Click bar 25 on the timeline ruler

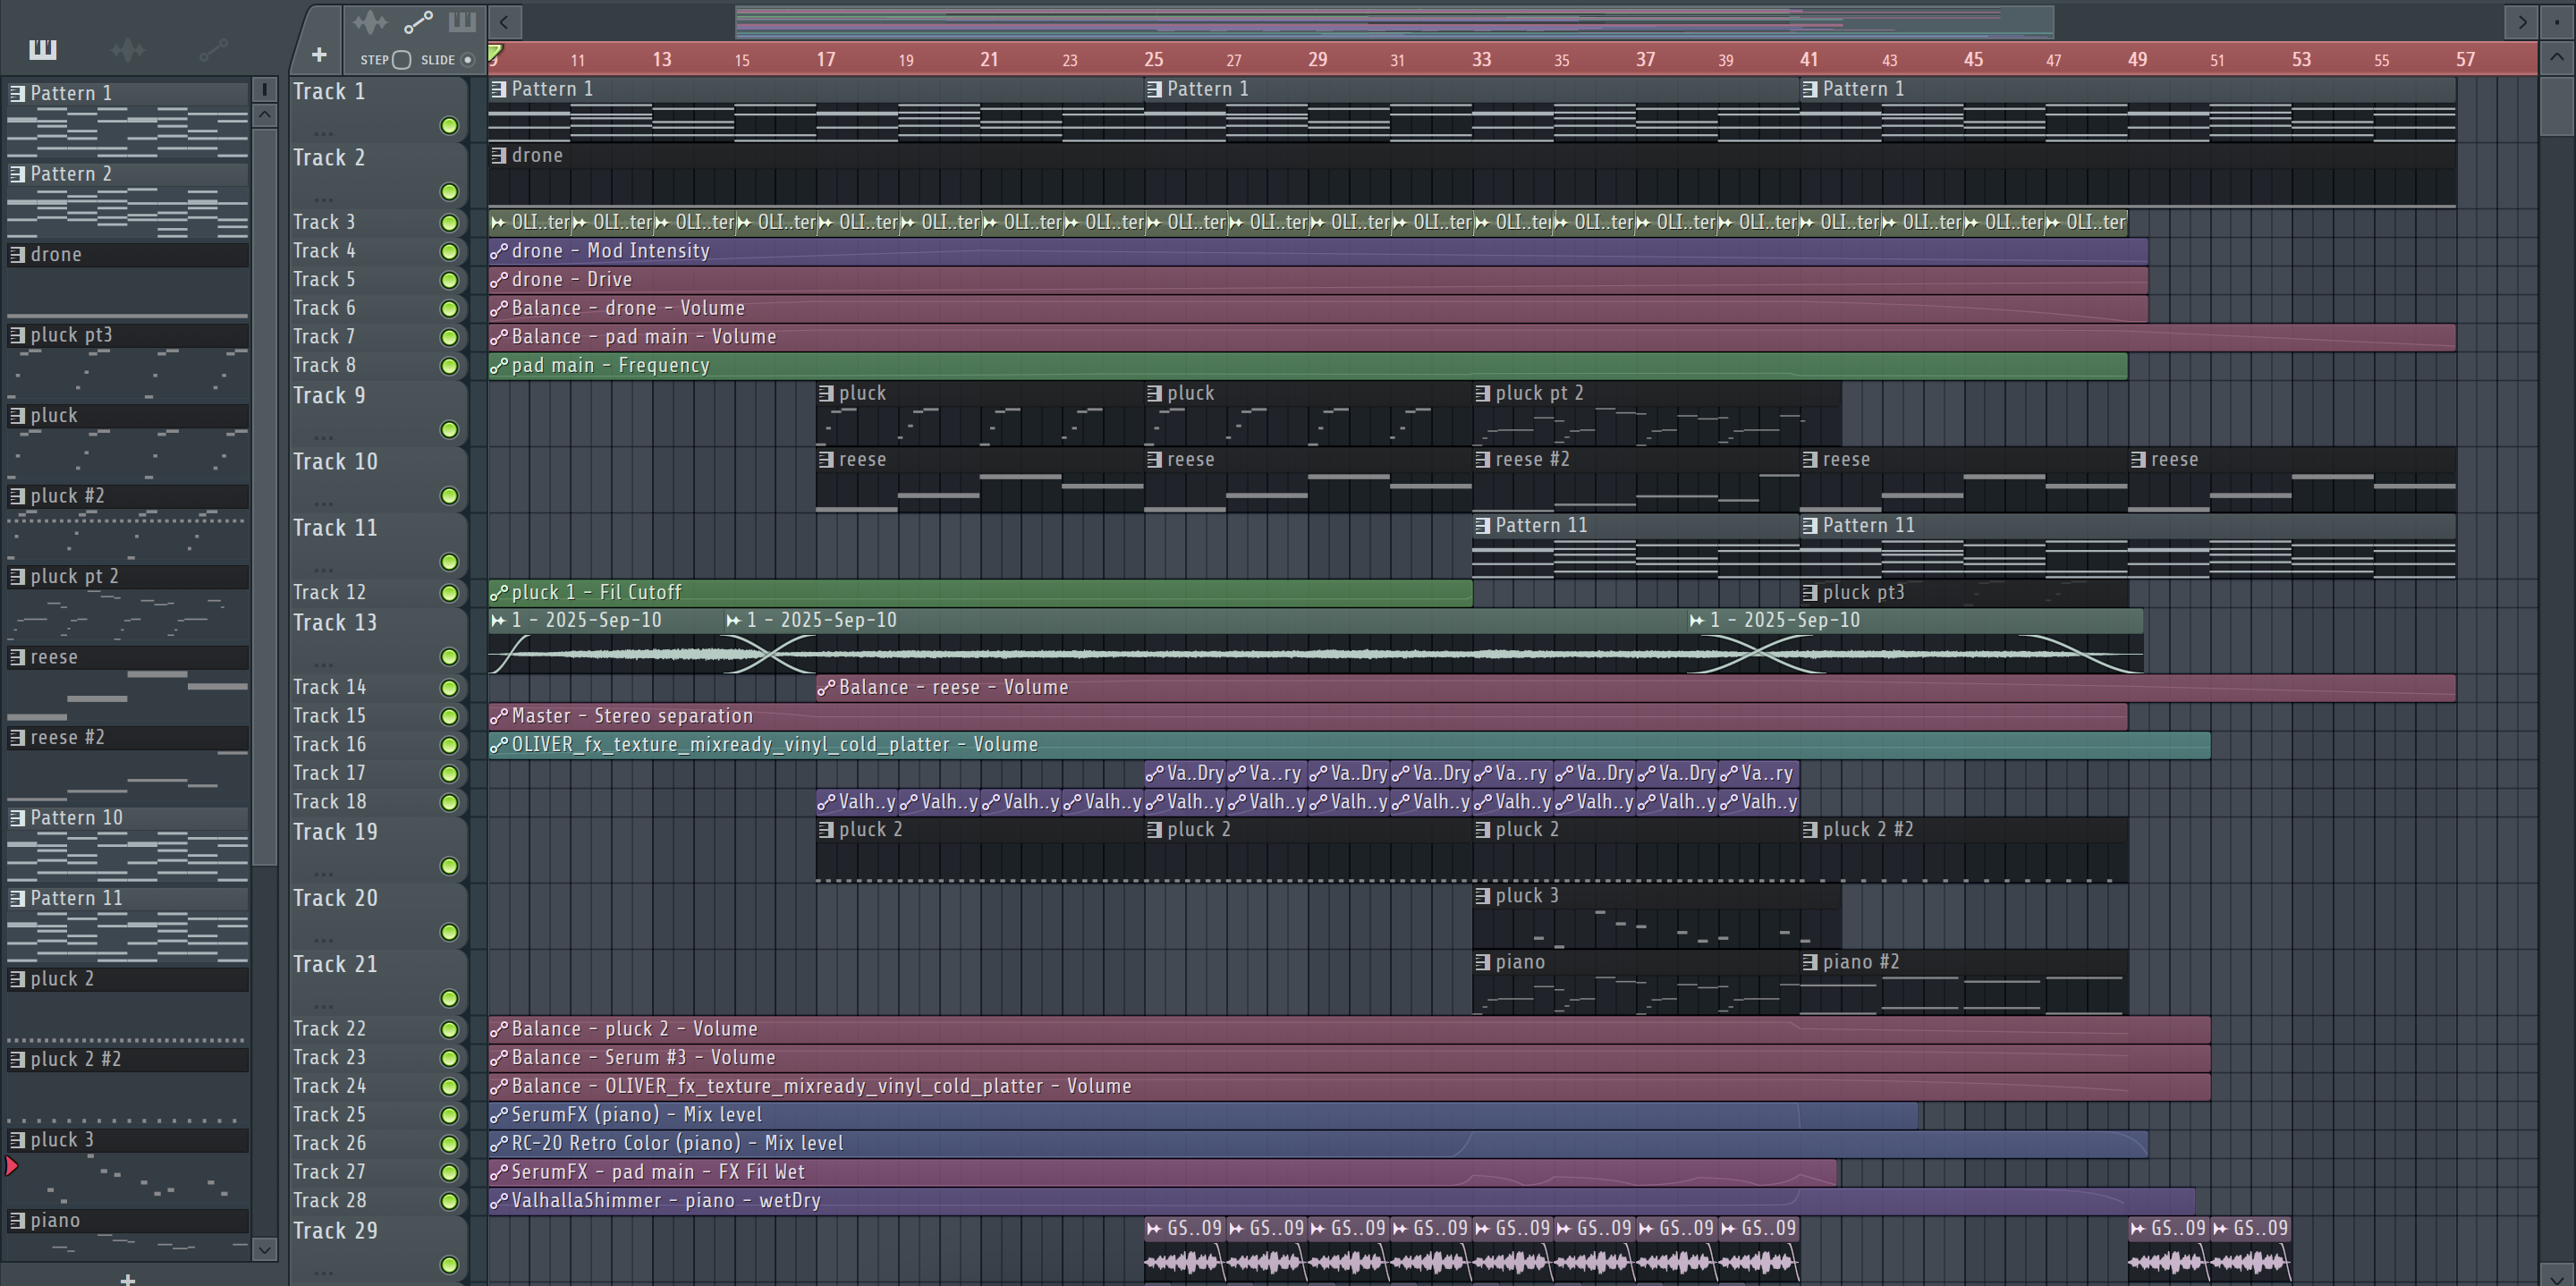point(1153,60)
